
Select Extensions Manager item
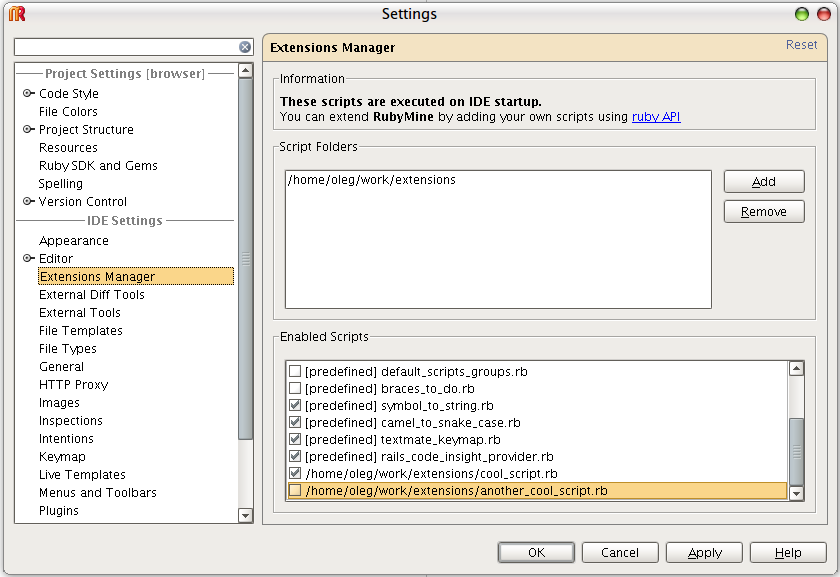pos(136,276)
